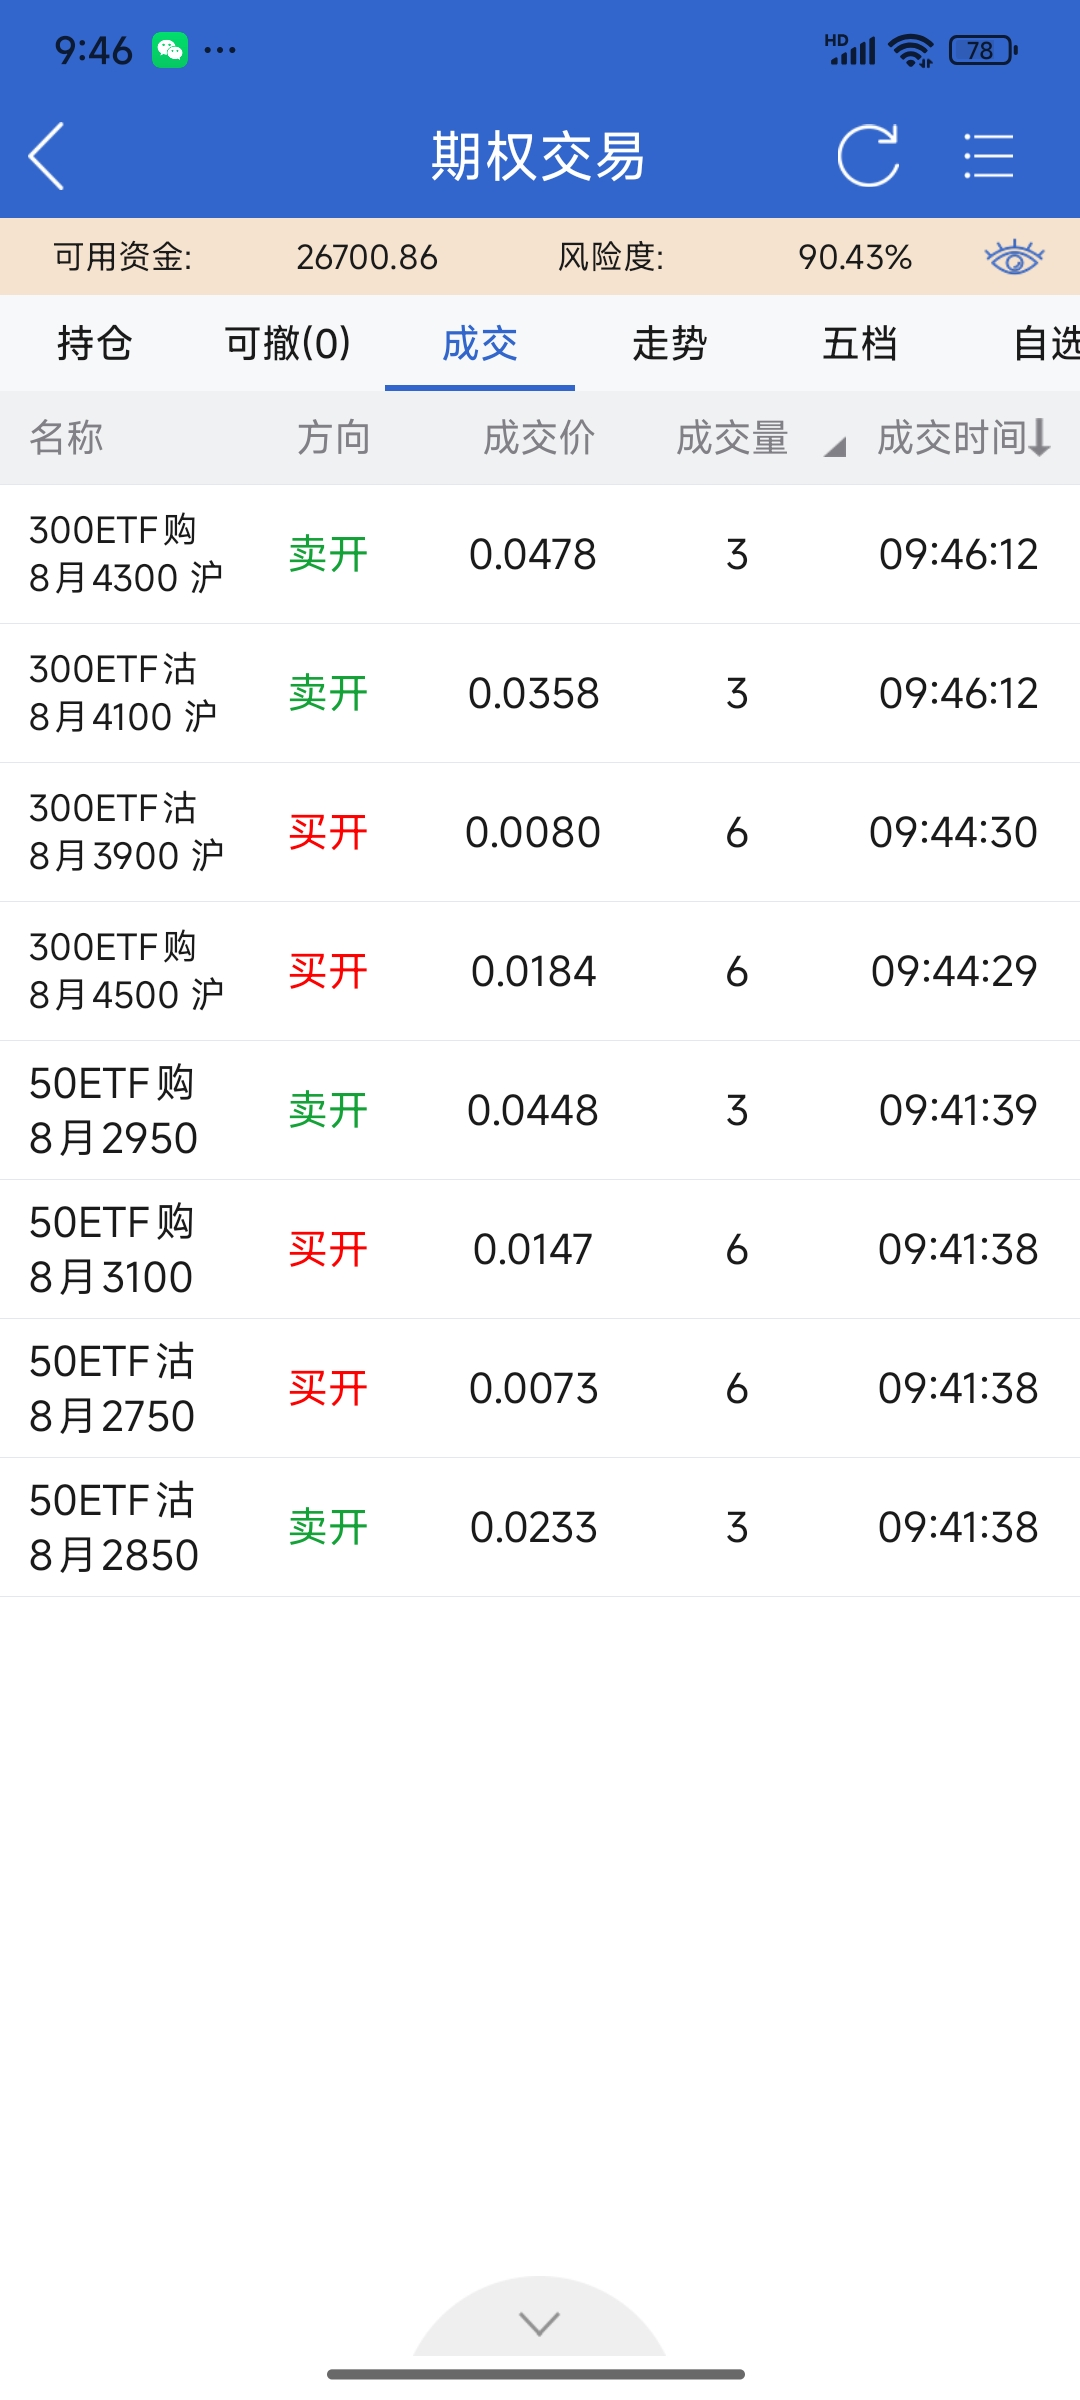Tap the 风险度 90.43% value
1080x2400 pixels.
click(x=854, y=258)
